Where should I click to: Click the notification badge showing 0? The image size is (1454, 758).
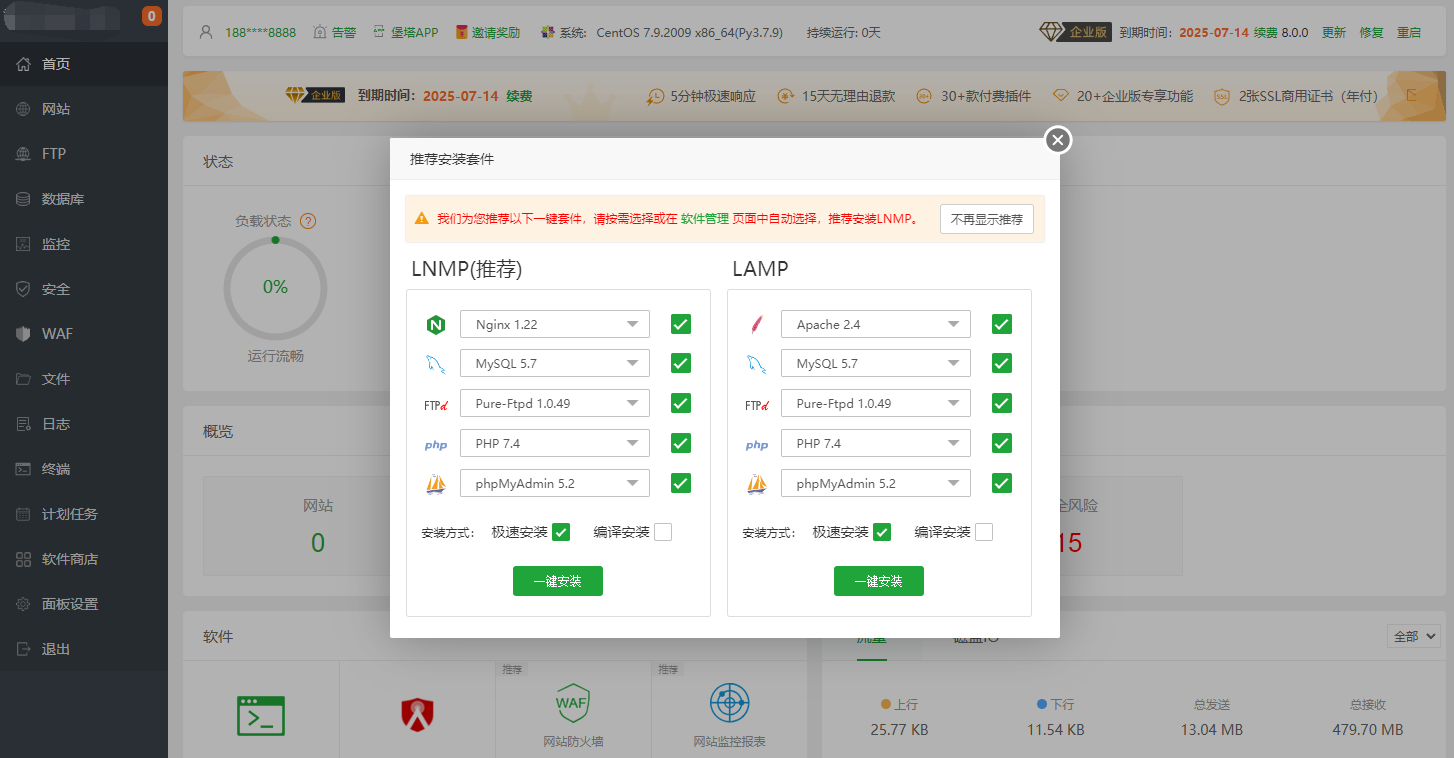[x=152, y=15]
